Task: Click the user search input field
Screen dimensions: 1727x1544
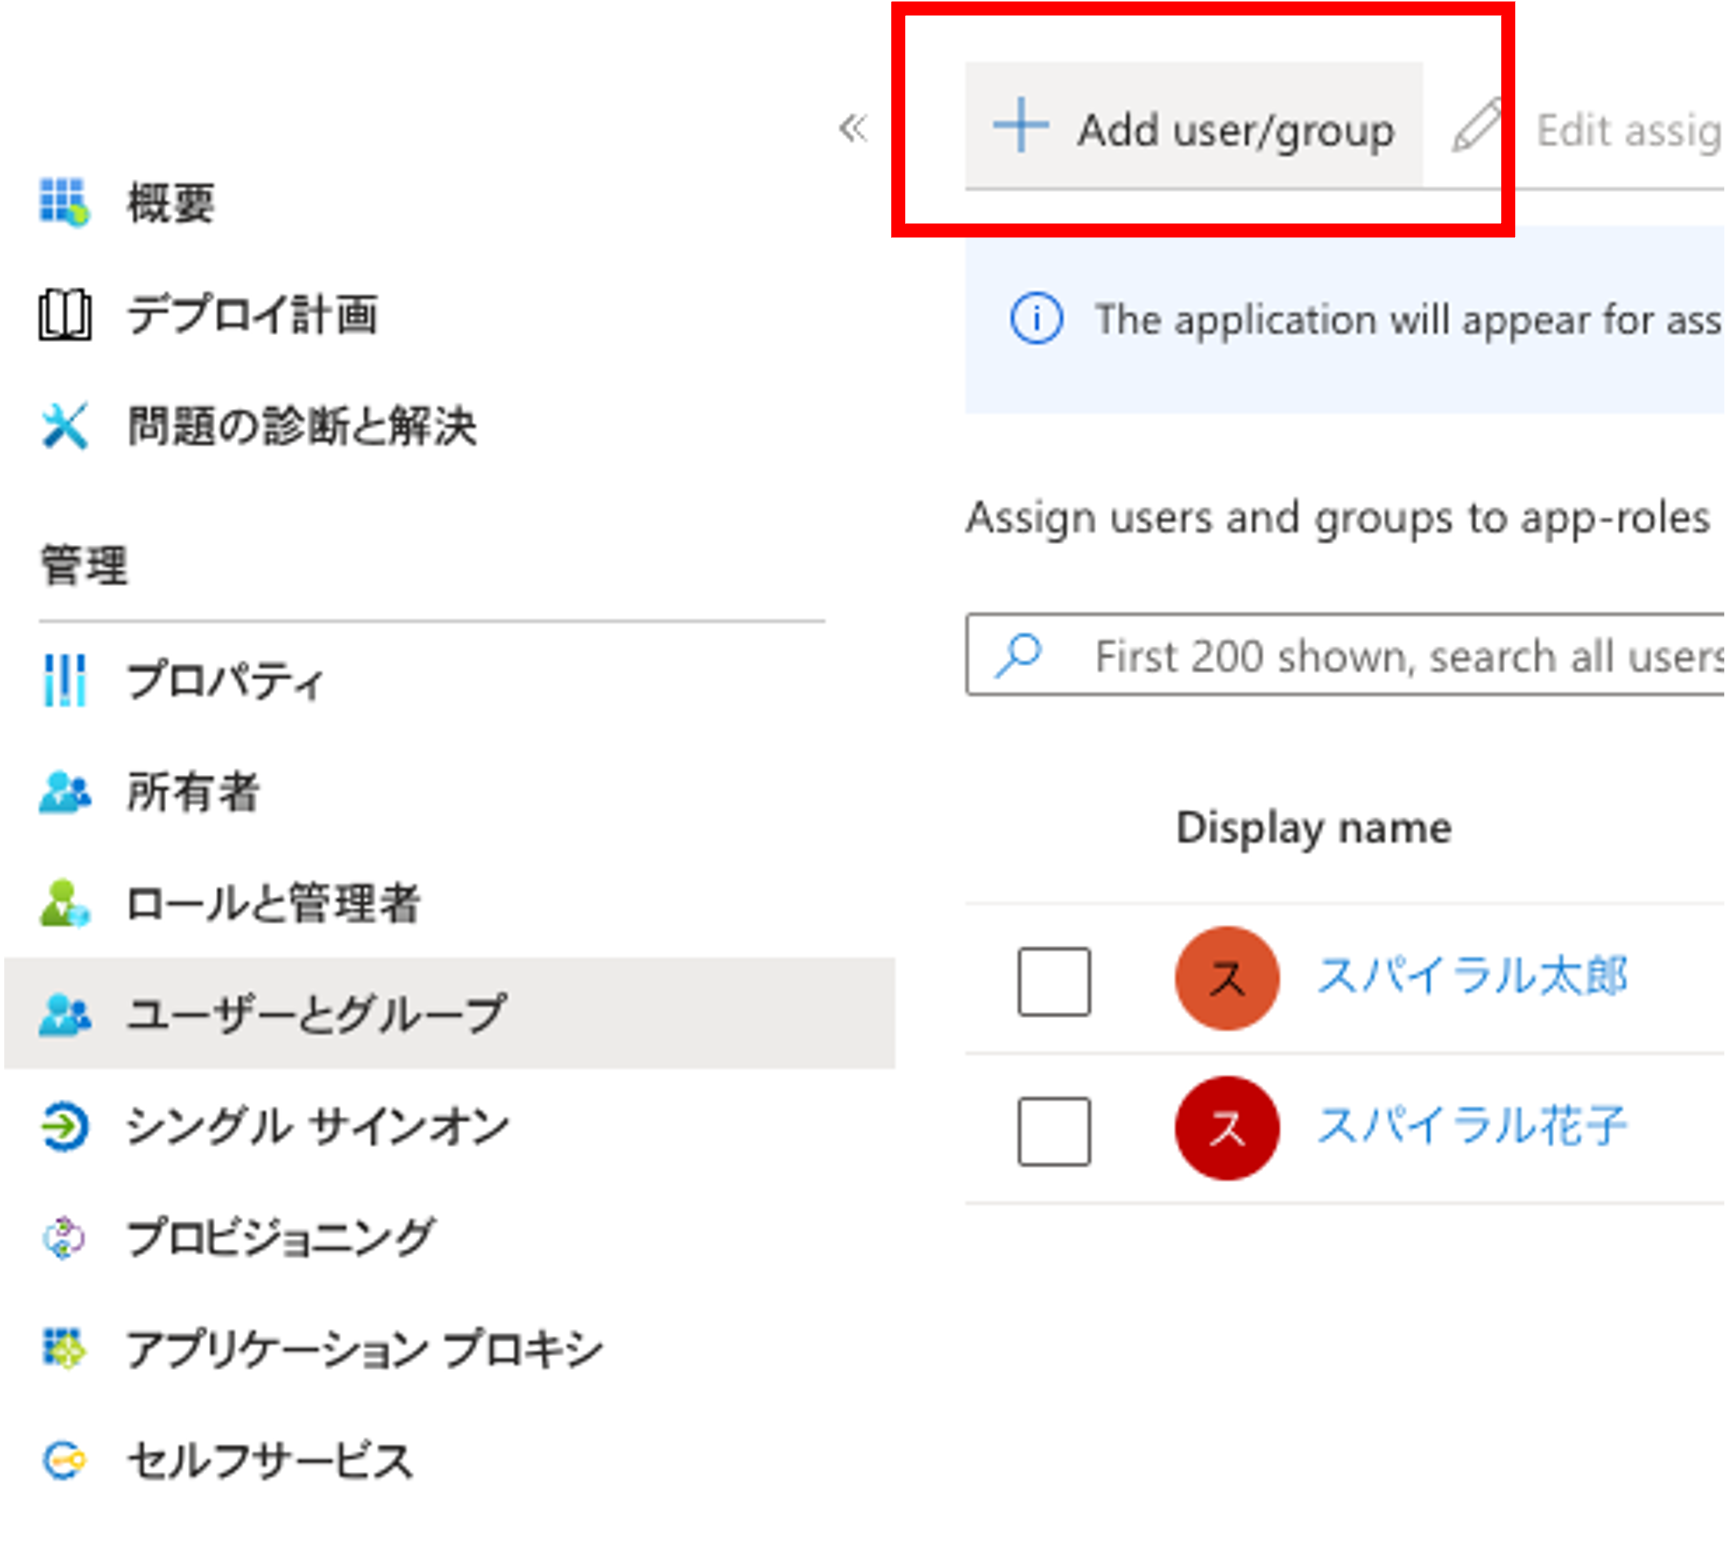Action: click(1400, 656)
